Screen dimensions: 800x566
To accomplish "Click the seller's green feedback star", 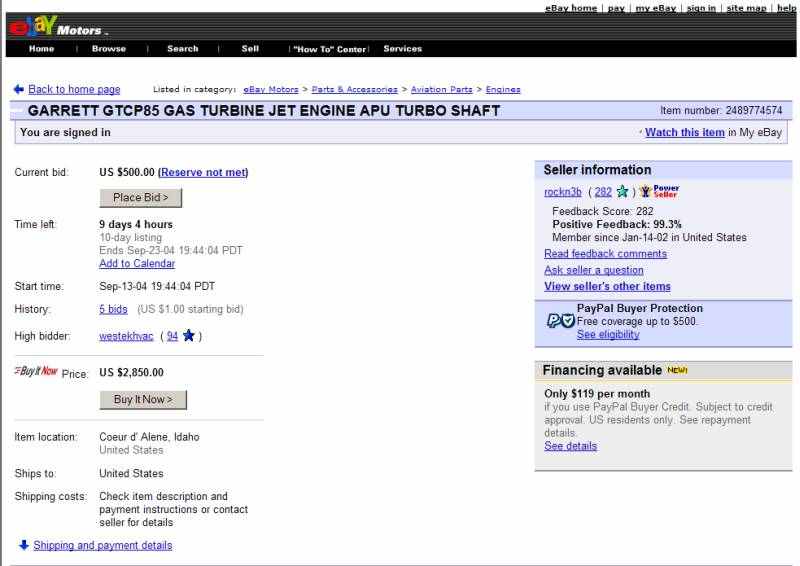I will click(623, 192).
